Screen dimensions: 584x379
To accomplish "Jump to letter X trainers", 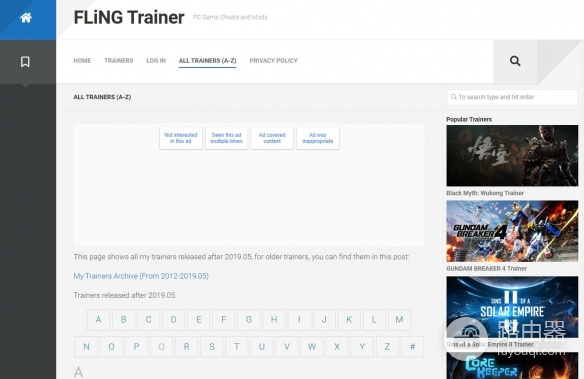I will pyautogui.click(x=337, y=347).
